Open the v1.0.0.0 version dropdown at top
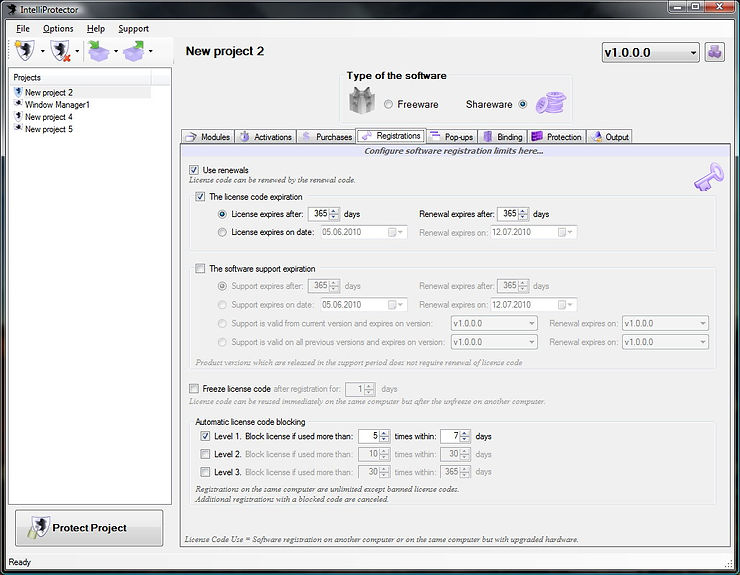This screenshot has height=575, width=740. click(x=650, y=52)
